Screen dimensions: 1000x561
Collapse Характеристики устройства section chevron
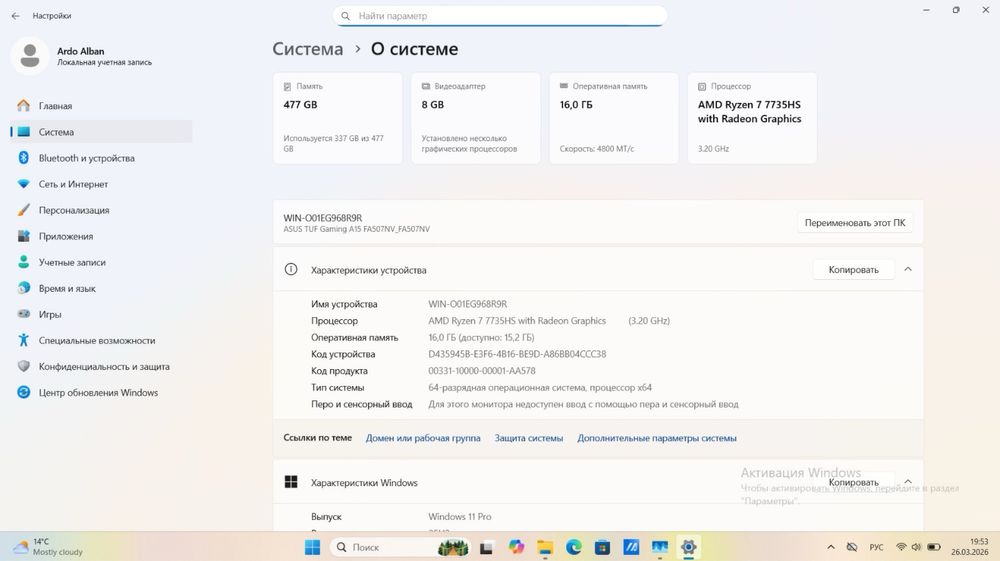[908, 270]
